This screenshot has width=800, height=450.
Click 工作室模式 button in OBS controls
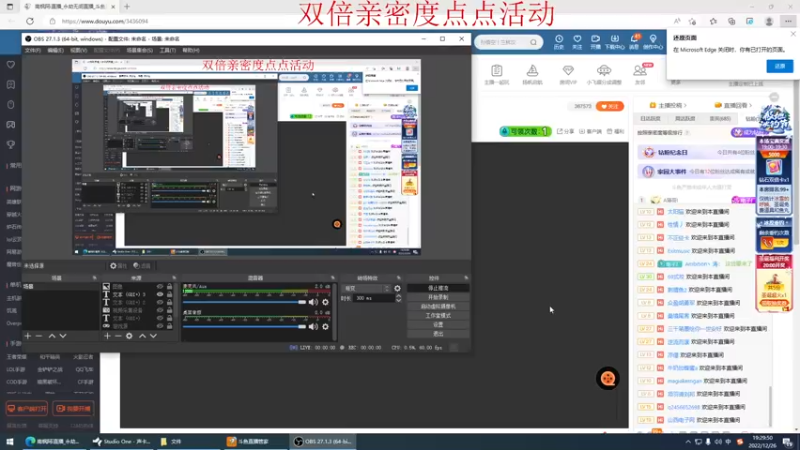click(x=438, y=315)
